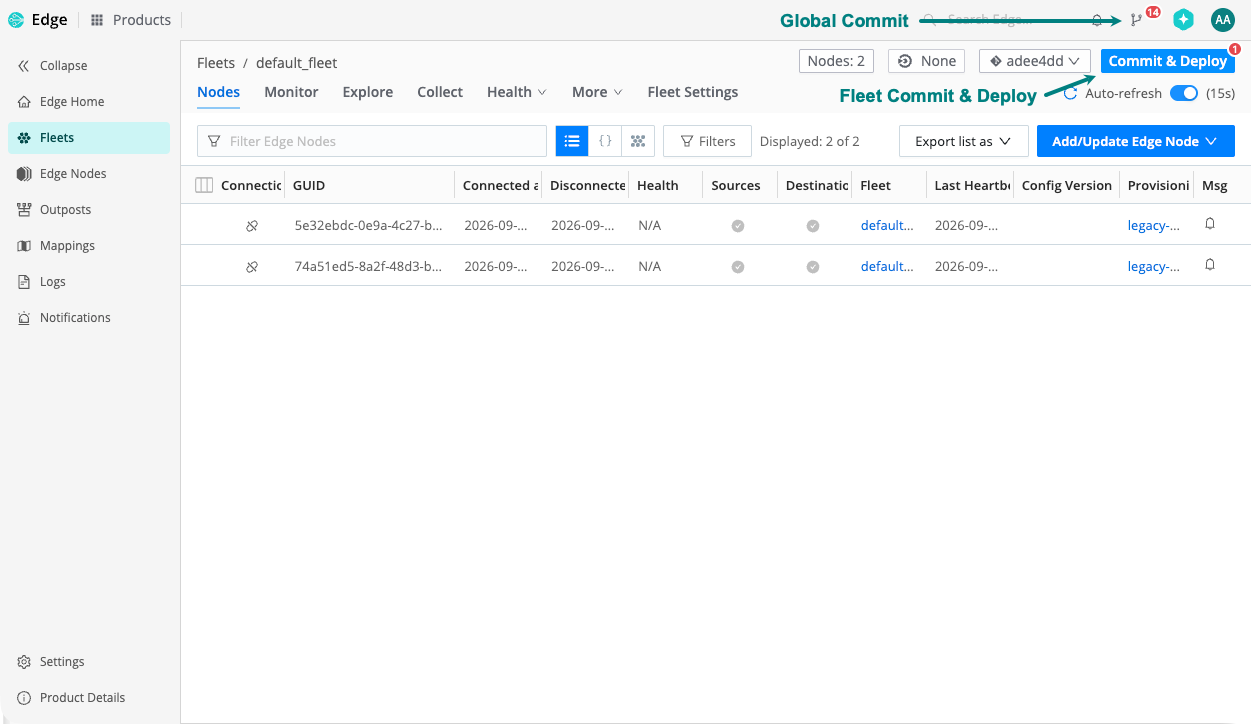Expand the More tab menu
The height and width of the screenshot is (724, 1251).
click(597, 92)
